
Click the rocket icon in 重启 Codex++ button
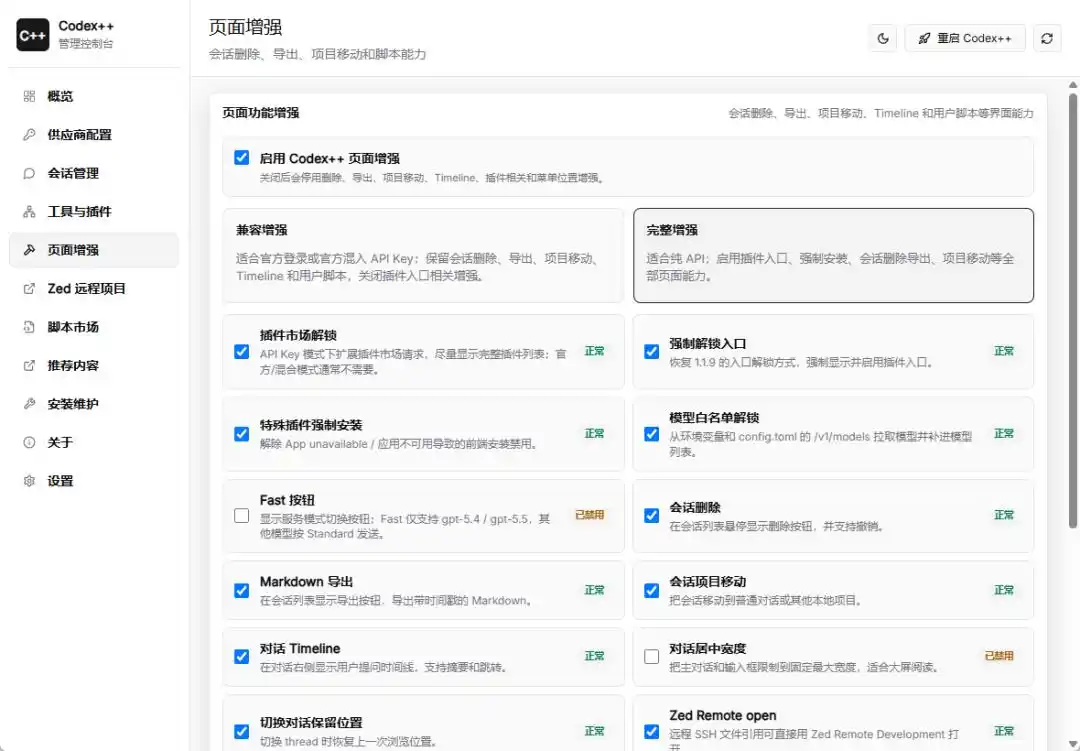click(x=924, y=39)
